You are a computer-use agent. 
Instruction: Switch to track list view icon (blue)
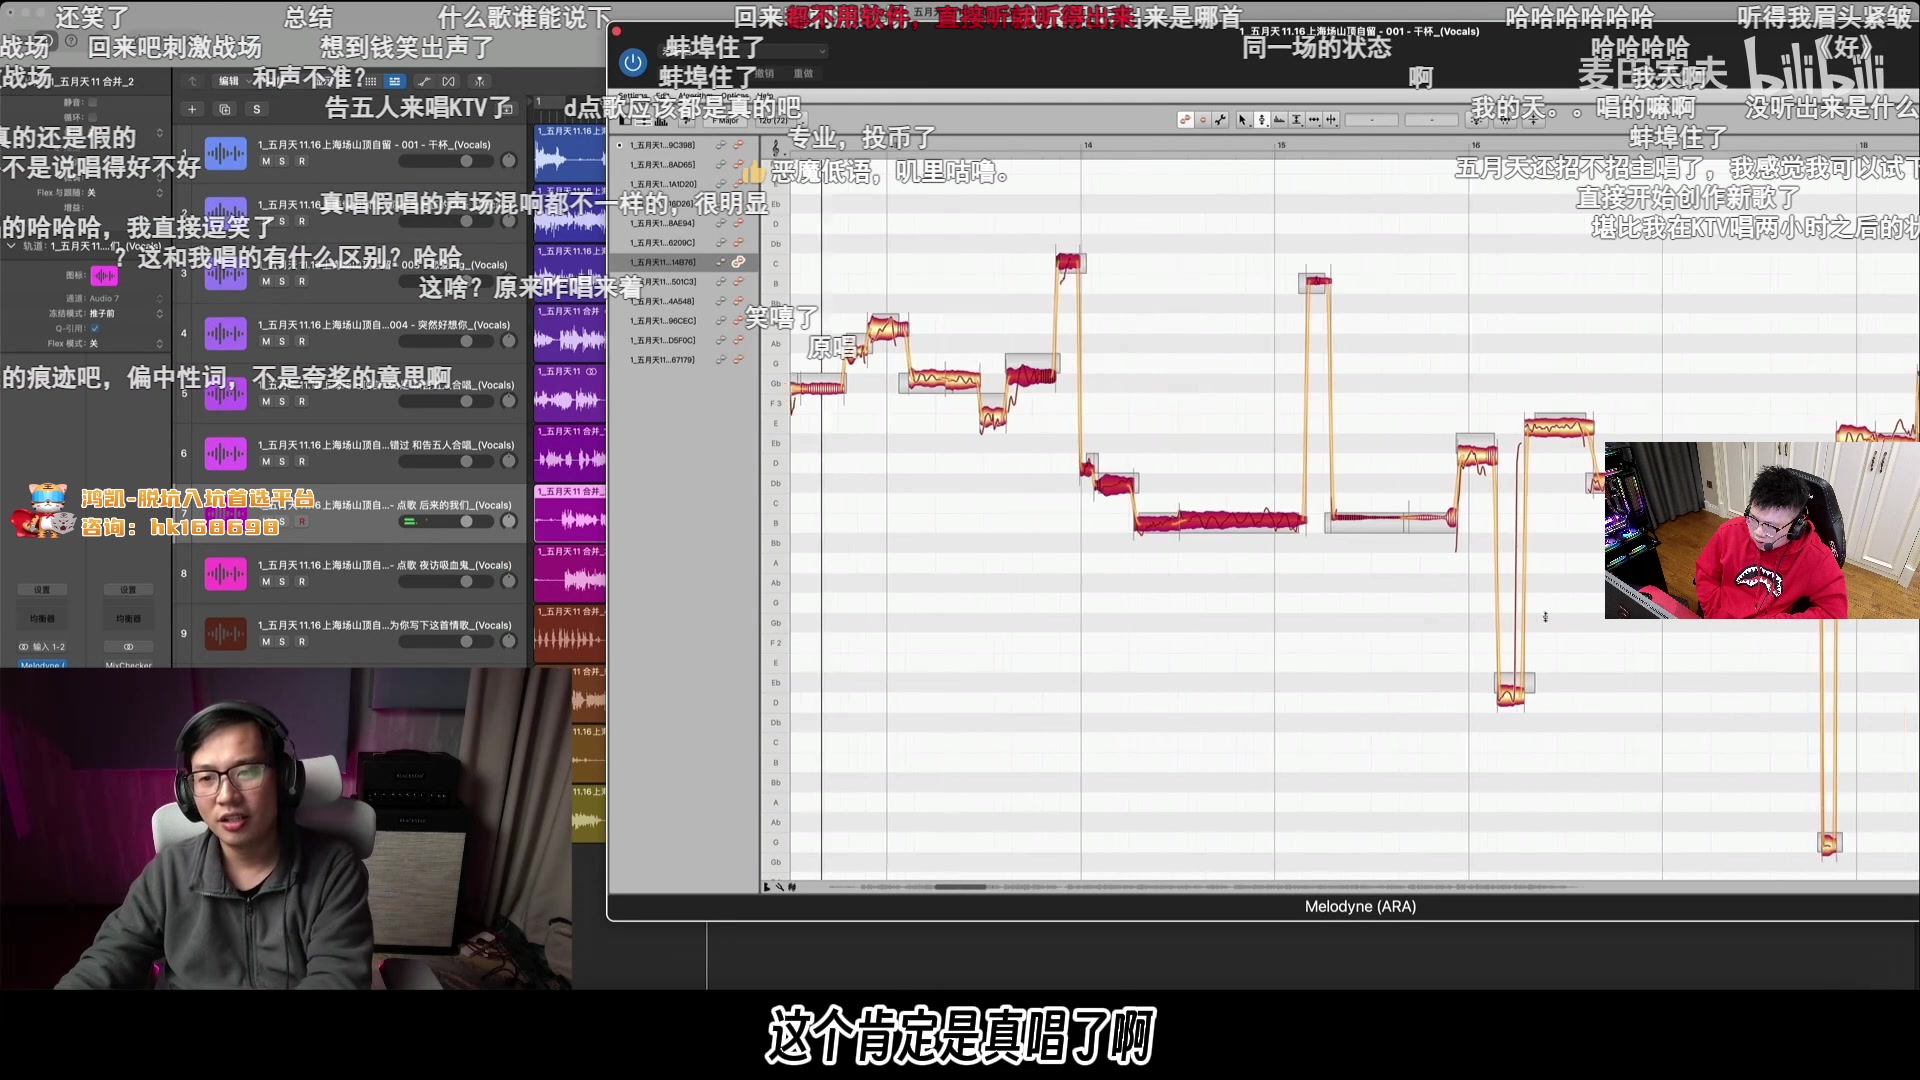pos(395,81)
